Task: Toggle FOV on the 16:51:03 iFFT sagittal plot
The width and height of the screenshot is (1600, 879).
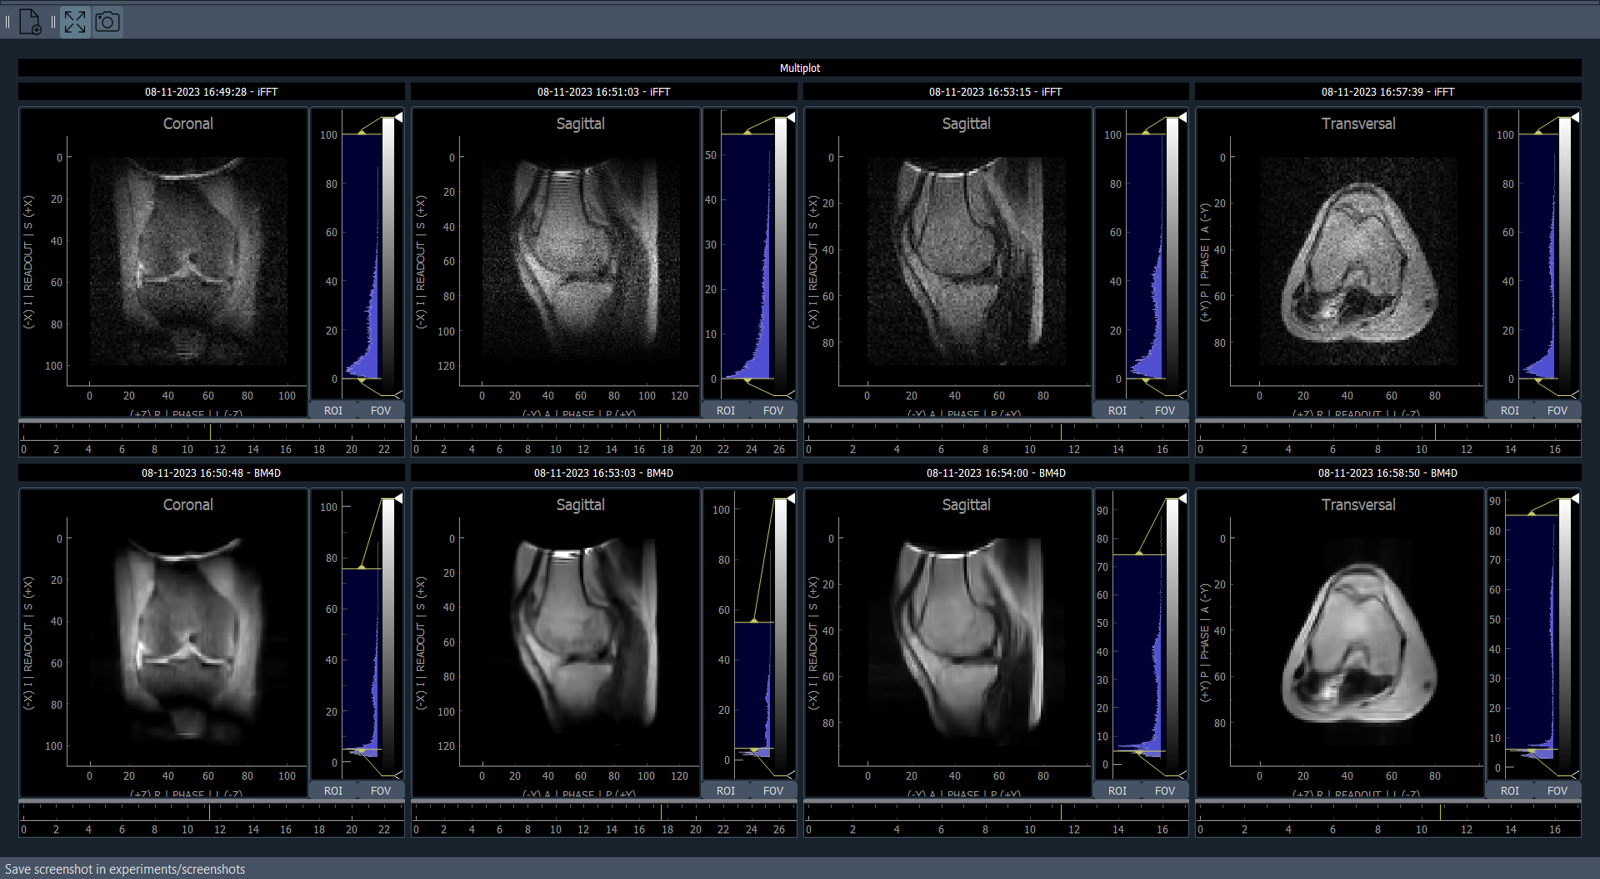Action: pyautogui.click(x=773, y=410)
